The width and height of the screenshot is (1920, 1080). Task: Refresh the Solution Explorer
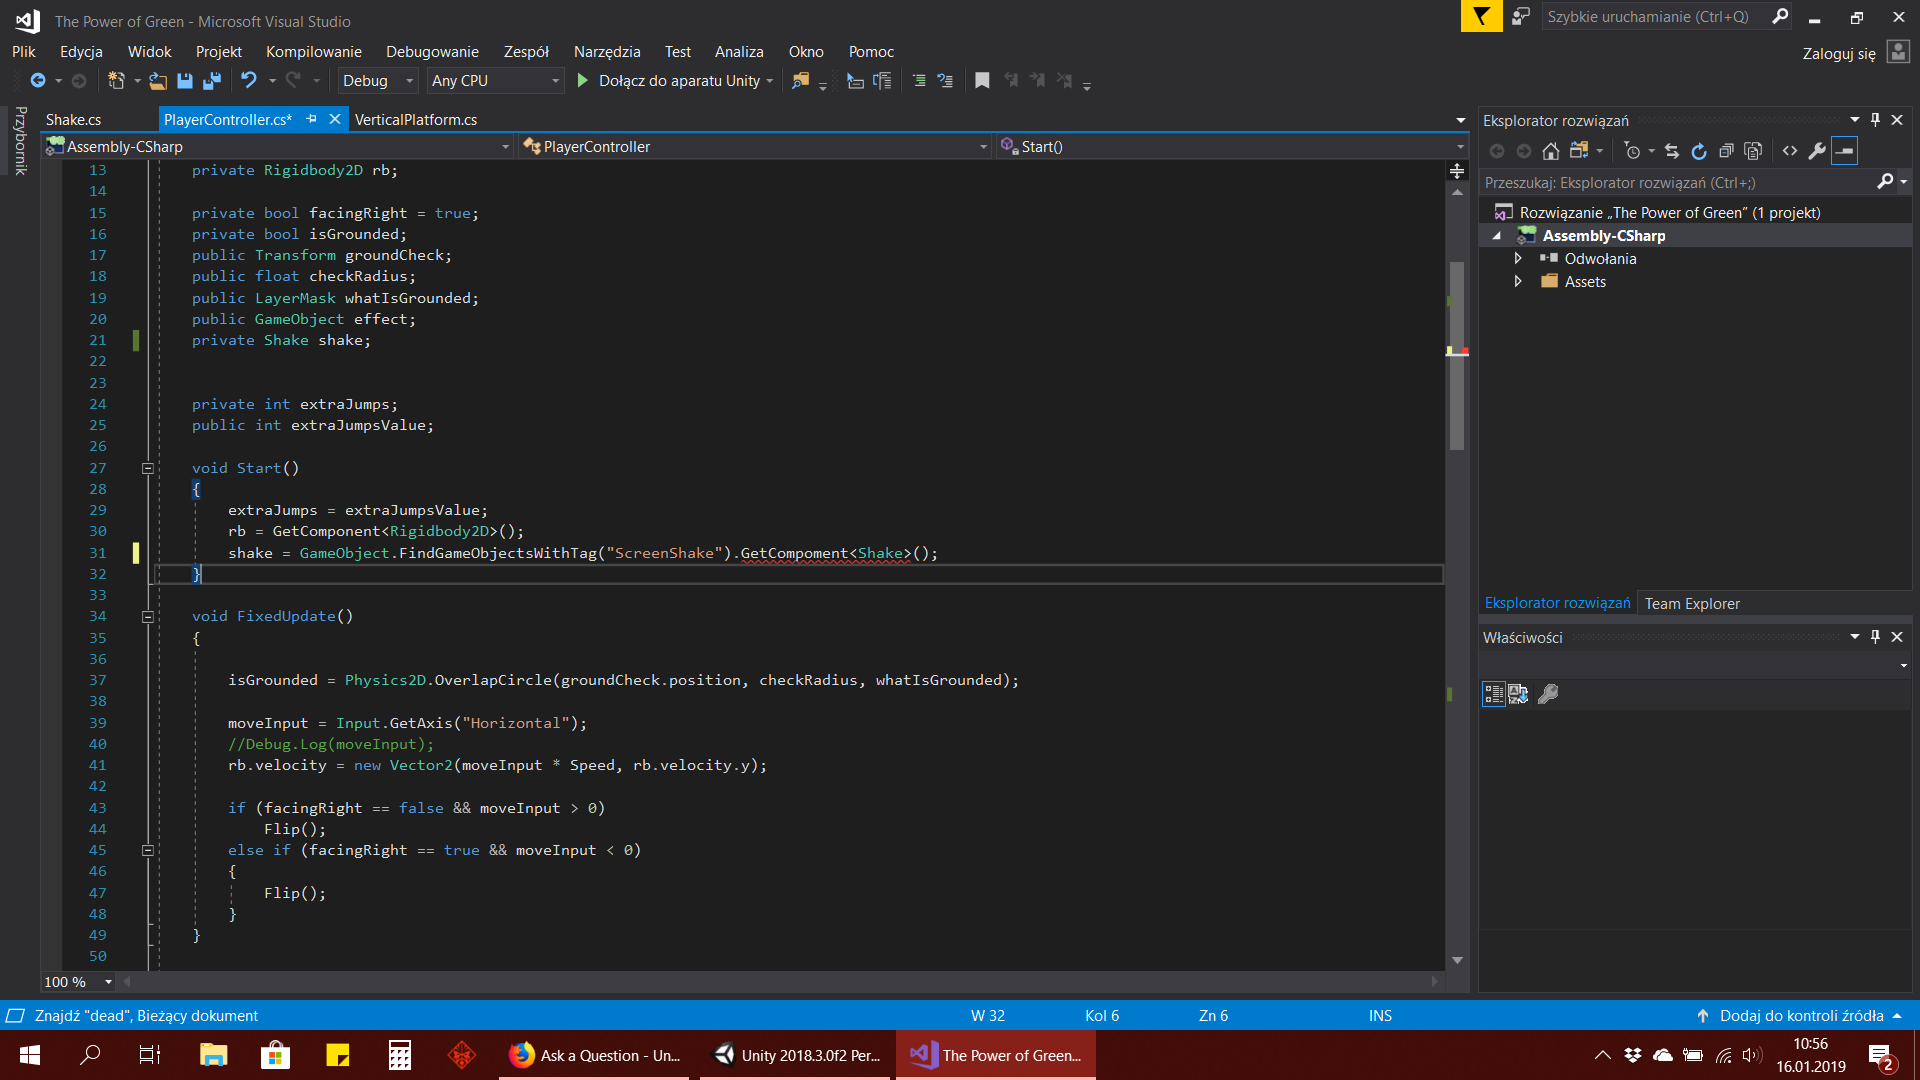1699,151
